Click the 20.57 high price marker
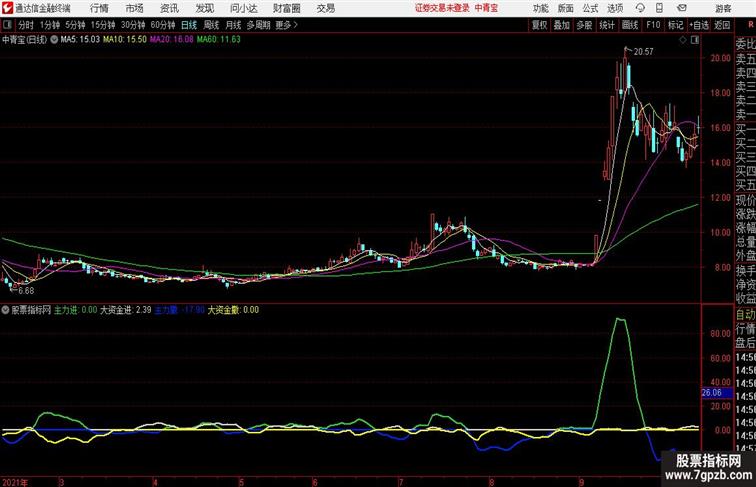This screenshot has width=756, height=487. coord(643,52)
